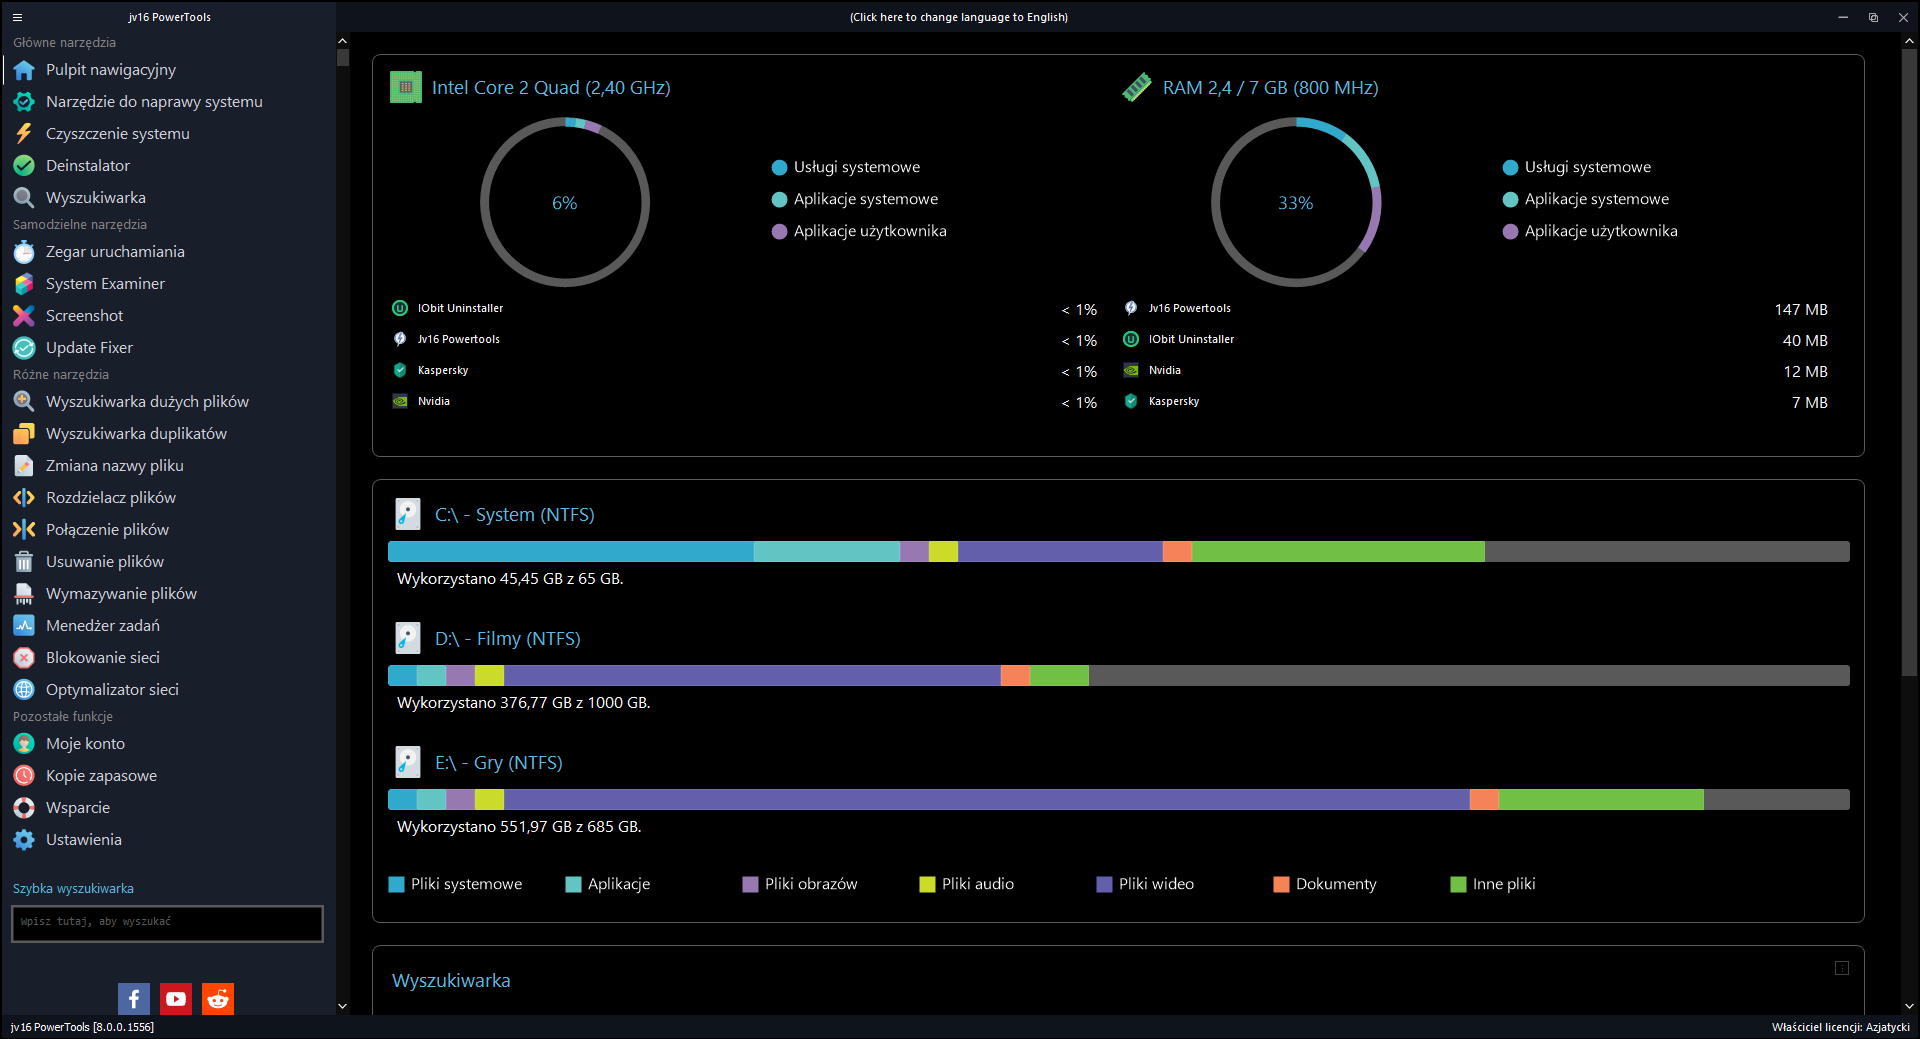1920x1039 pixels.
Task: Open Czyszczenie systemu from the sidebar
Action: coord(118,134)
